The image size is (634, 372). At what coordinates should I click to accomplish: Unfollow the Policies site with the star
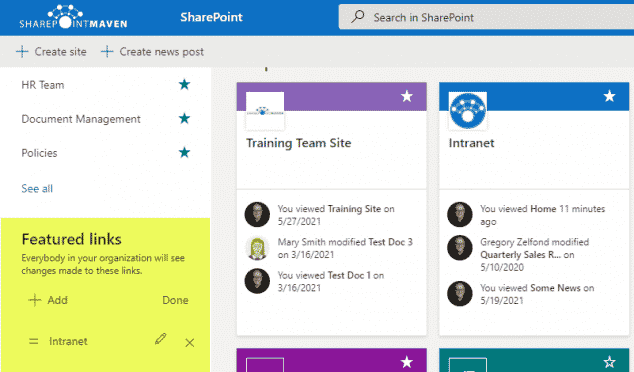[184, 152]
